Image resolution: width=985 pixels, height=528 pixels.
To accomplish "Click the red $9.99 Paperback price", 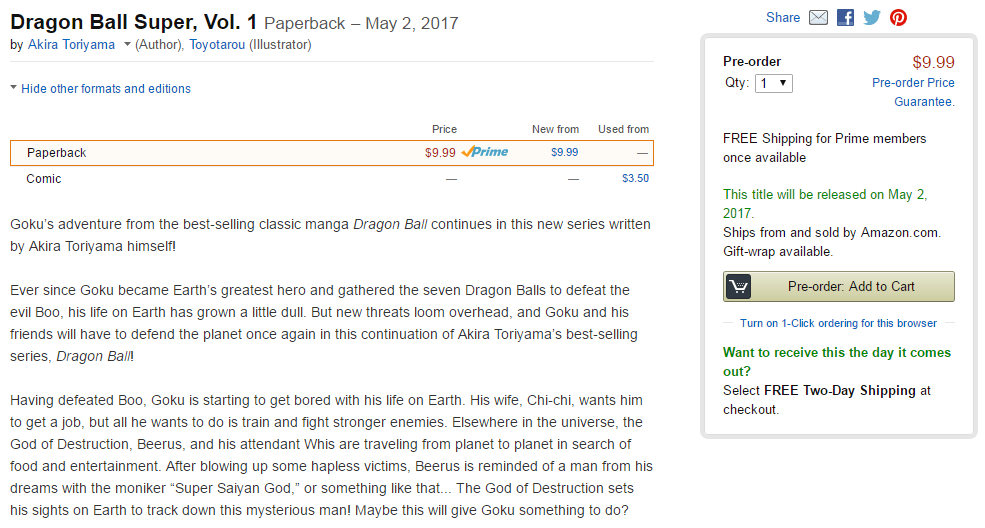I will [440, 153].
